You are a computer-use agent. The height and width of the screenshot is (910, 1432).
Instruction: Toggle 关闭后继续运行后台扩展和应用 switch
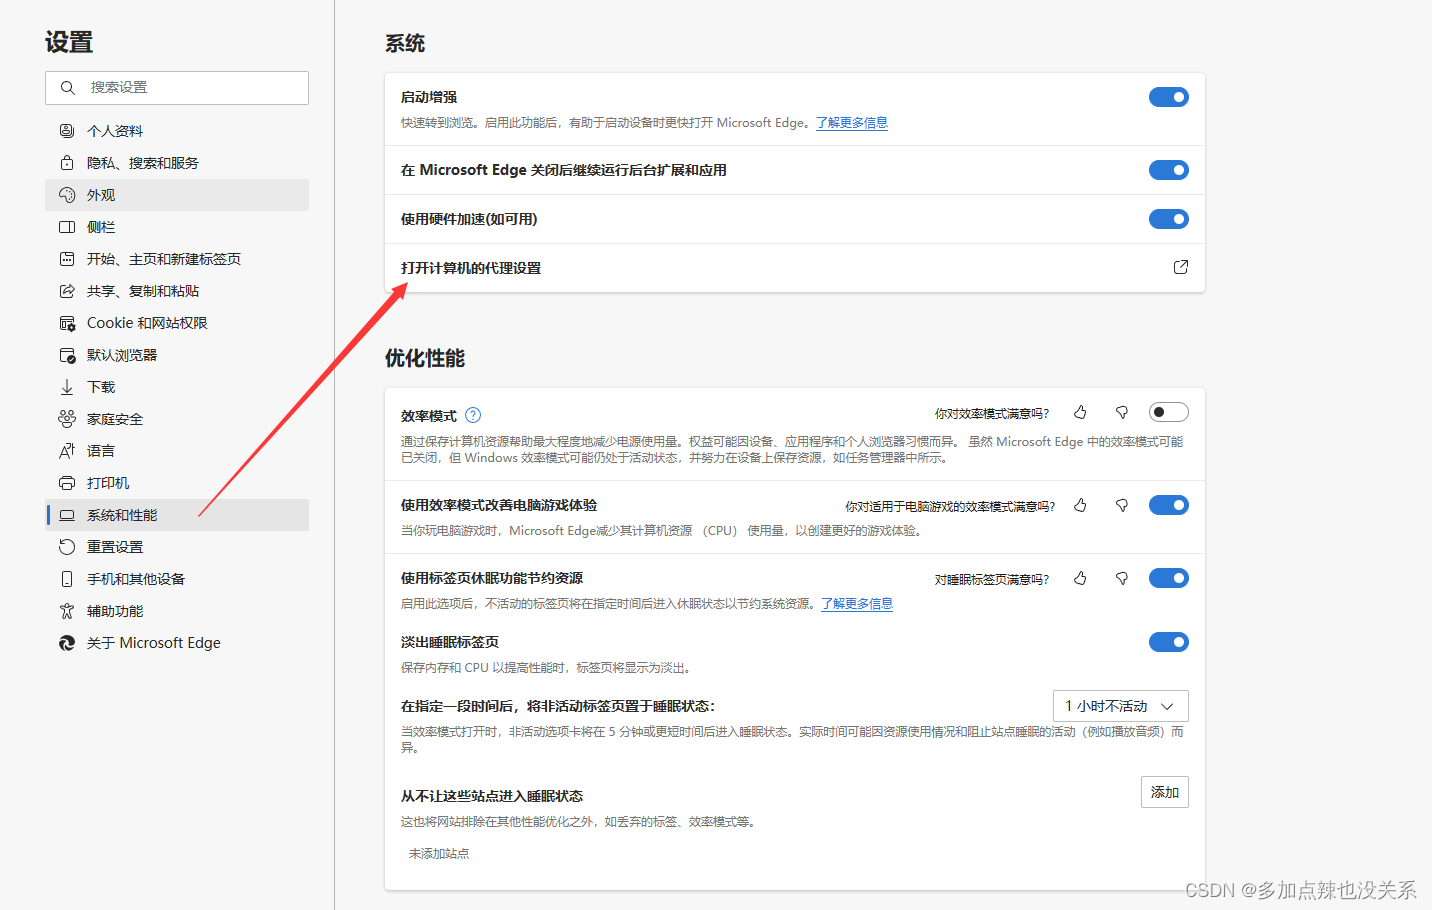pos(1168,170)
